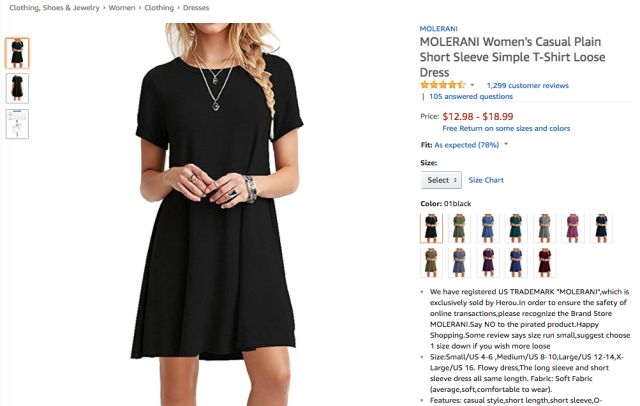Show the second dress thumbnail image
640x406 pixels.
click(x=17, y=88)
